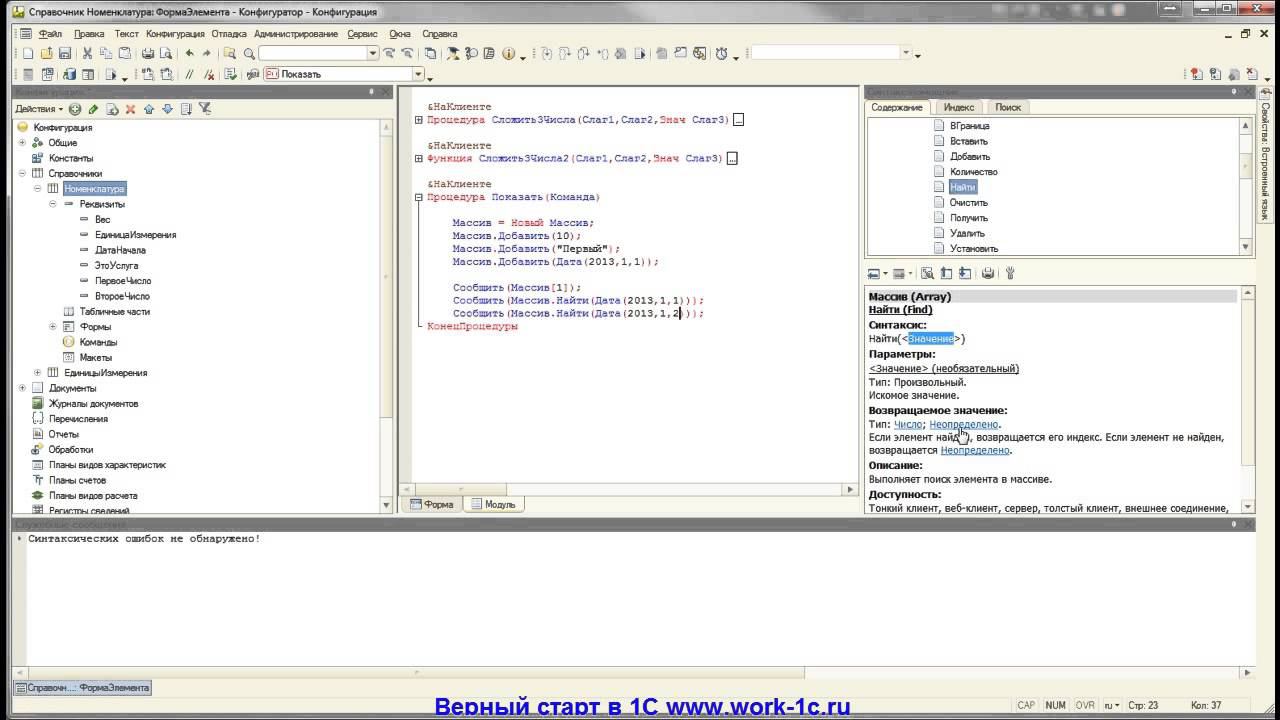Click the timer/clock icon in the top toolbar
This screenshot has height=720, width=1280.
coord(722,54)
